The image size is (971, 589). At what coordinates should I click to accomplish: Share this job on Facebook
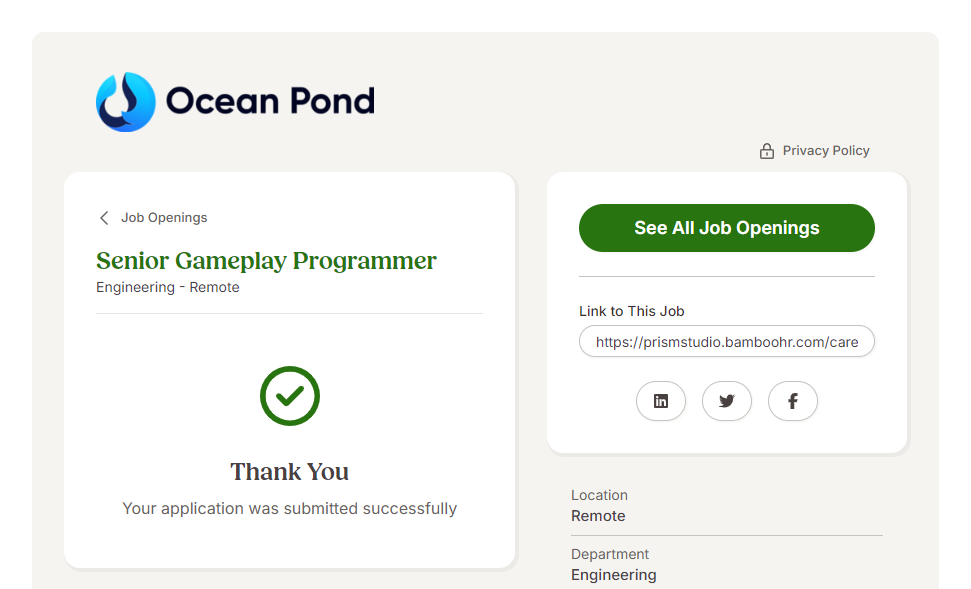(x=793, y=401)
